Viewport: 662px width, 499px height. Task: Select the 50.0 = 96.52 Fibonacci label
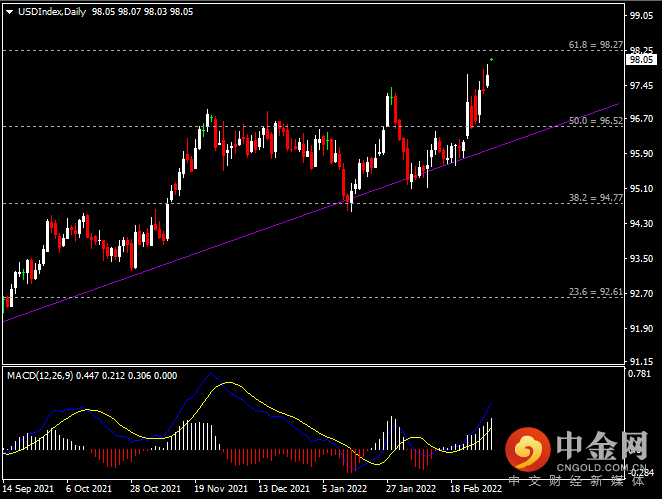coord(595,121)
